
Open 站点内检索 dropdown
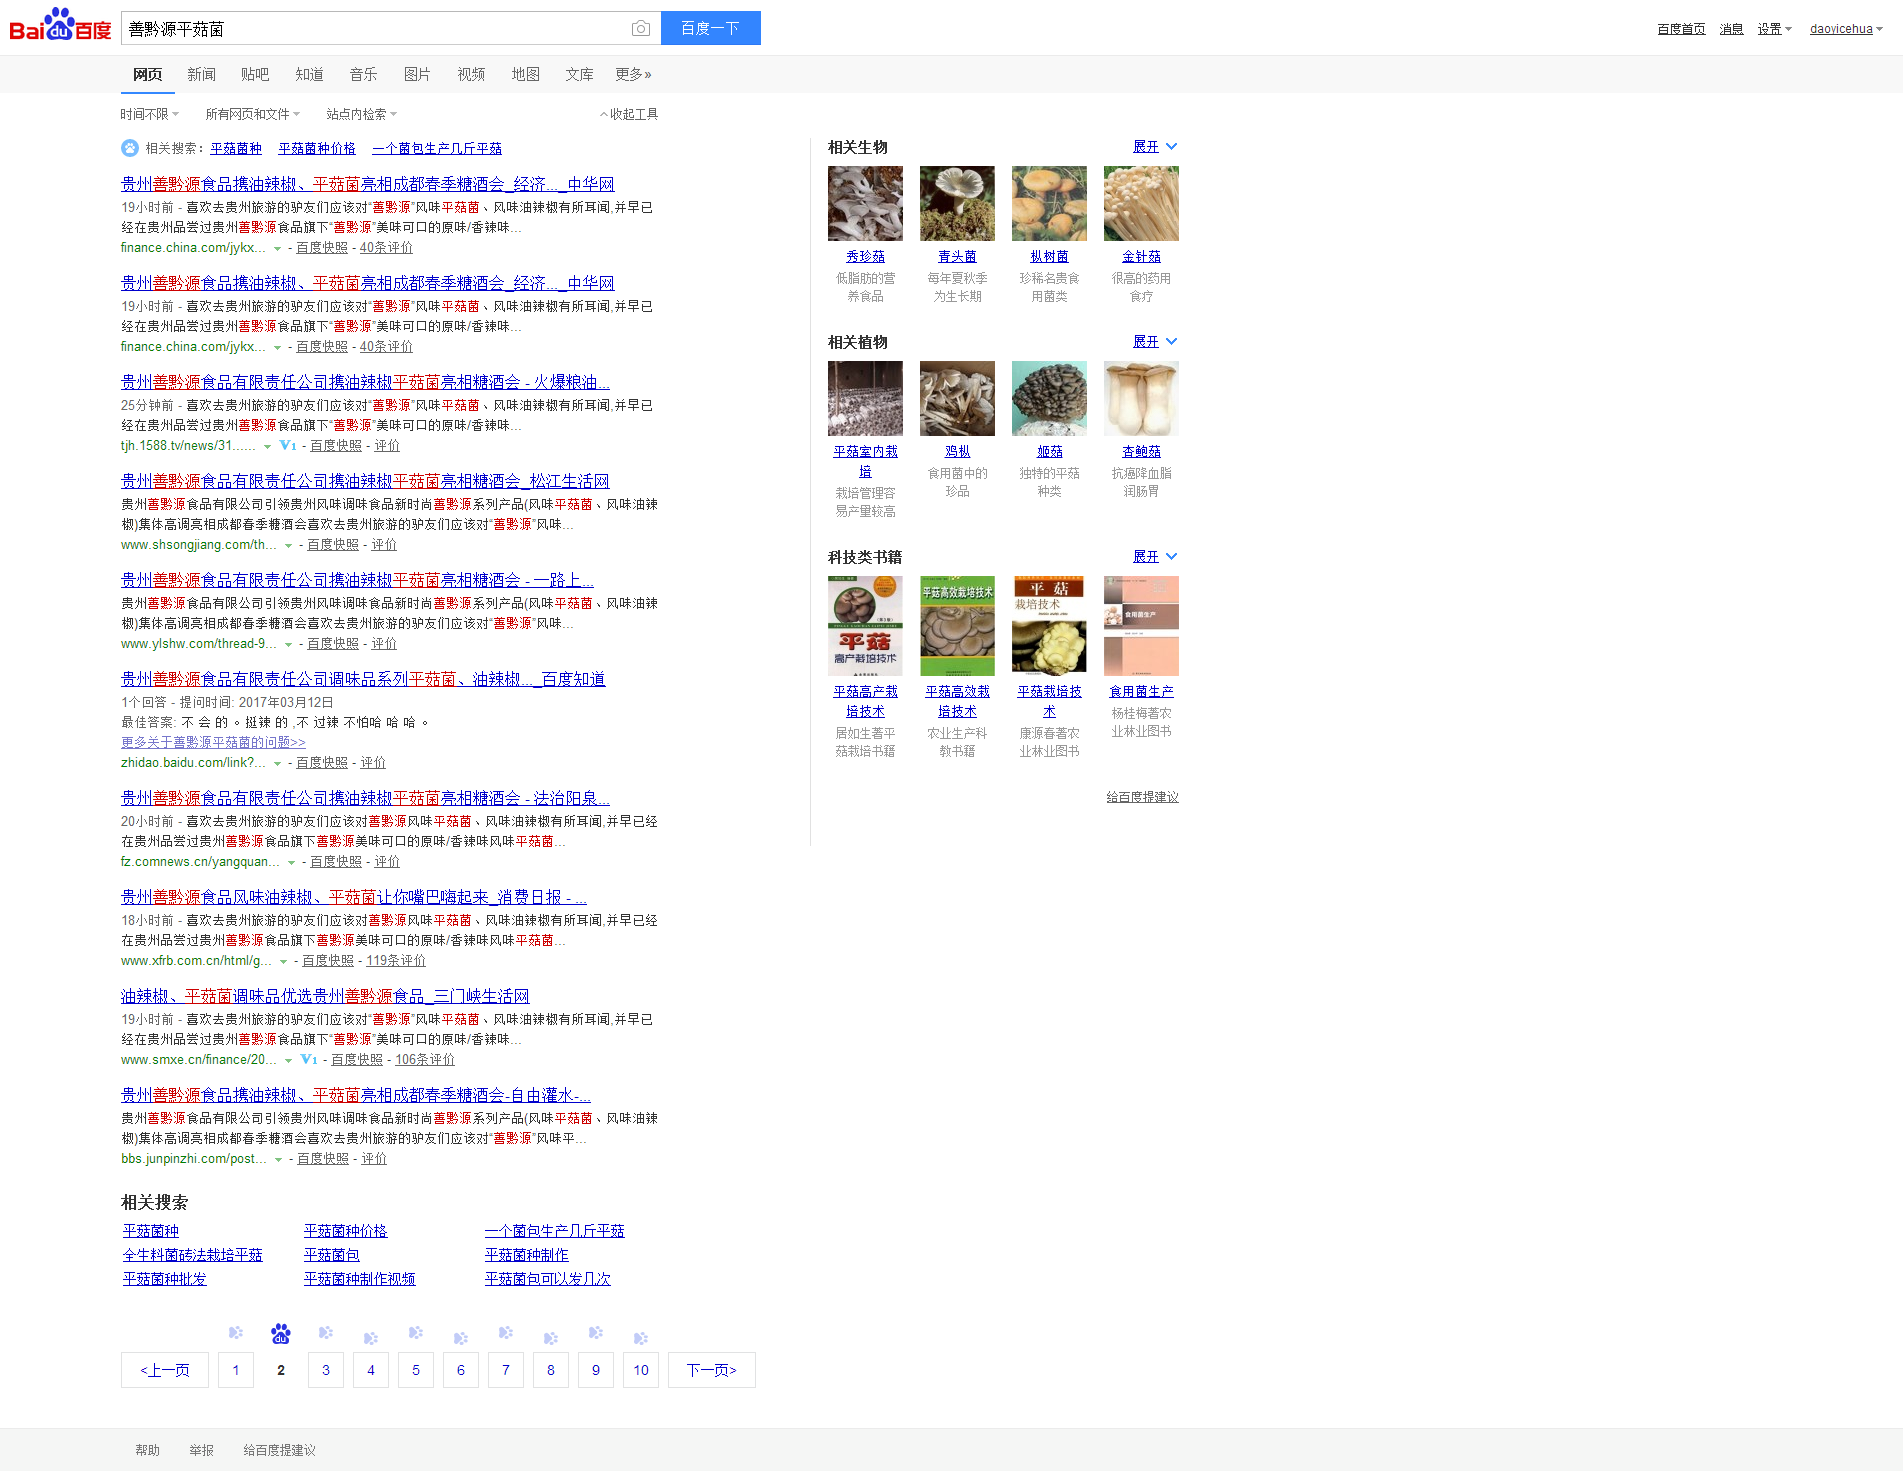click(362, 114)
